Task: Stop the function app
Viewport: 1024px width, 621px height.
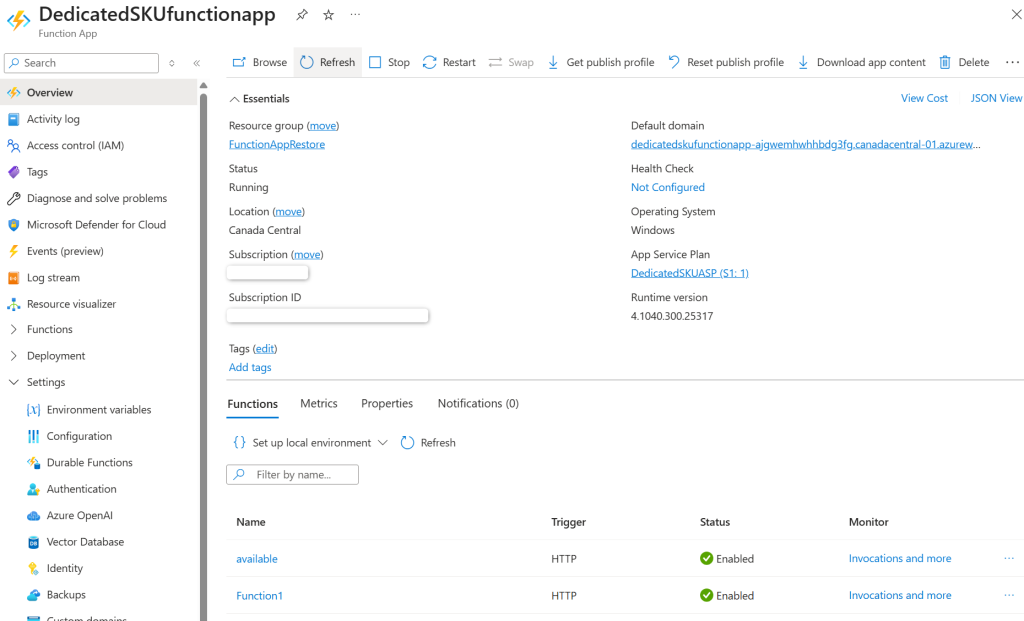Action: [389, 62]
